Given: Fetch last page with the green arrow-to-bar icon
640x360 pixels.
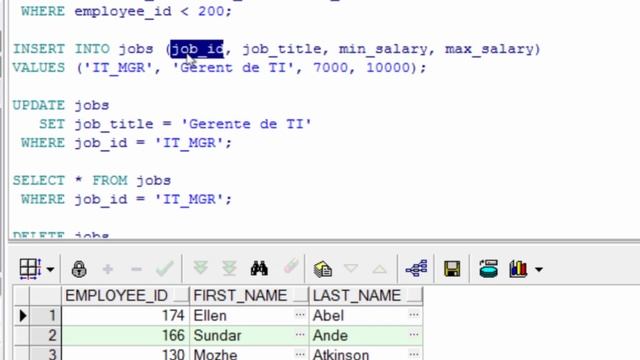Looking at the screenshot, I should point(229,269).
